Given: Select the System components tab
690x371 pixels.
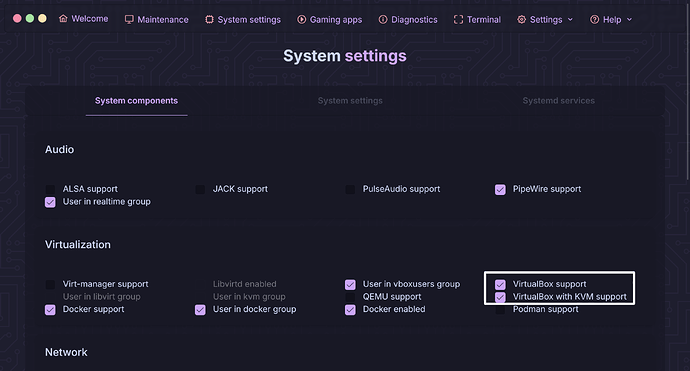Looking at the screenshot, I should pyautogui.click(x=136, y=101).
